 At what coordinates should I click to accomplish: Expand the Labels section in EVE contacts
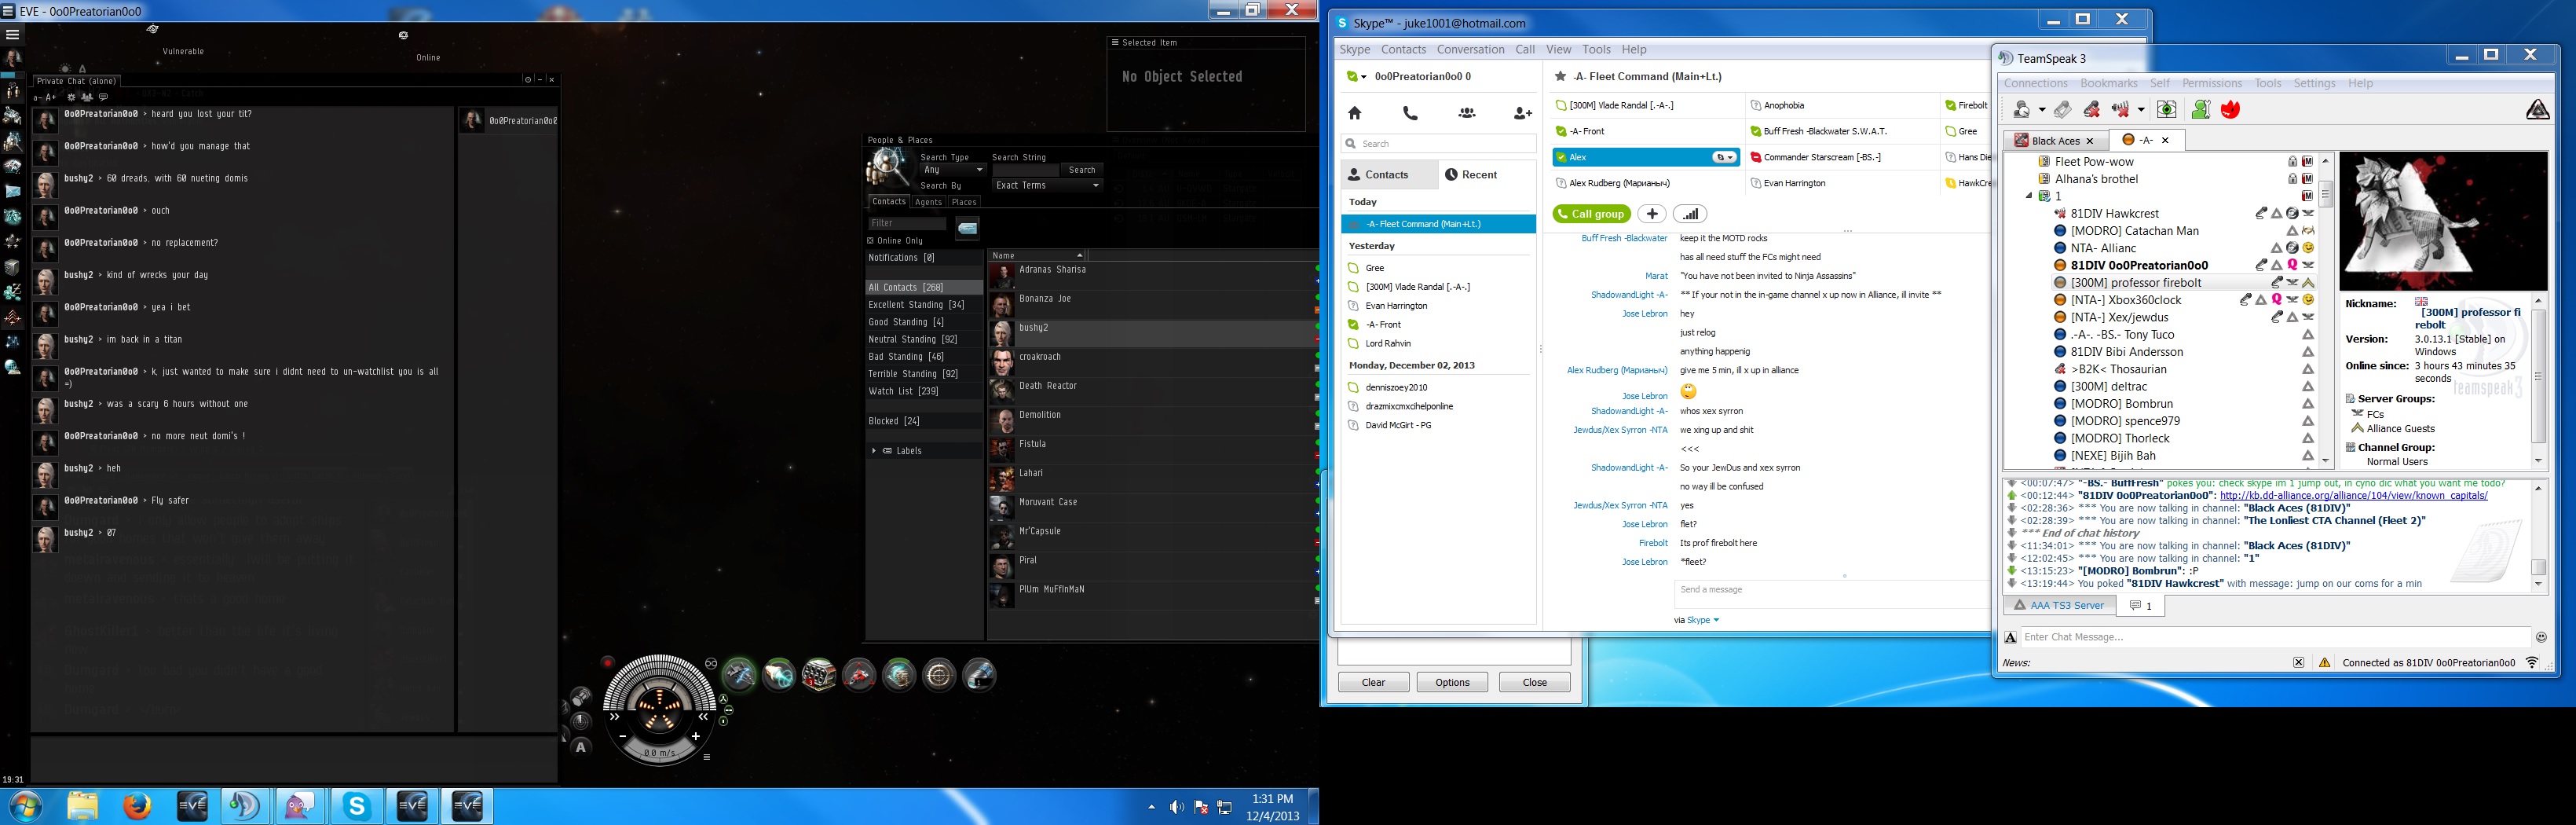874,451
